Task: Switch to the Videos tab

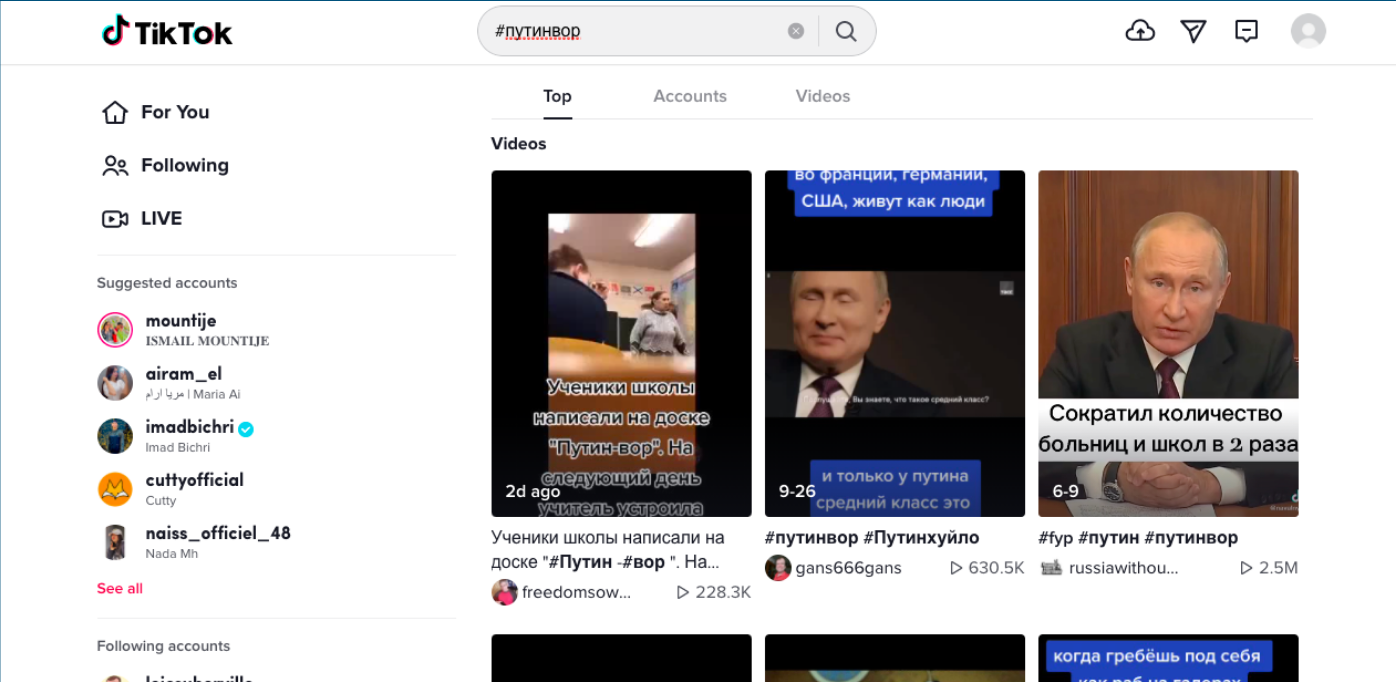Action: (823, 96)
